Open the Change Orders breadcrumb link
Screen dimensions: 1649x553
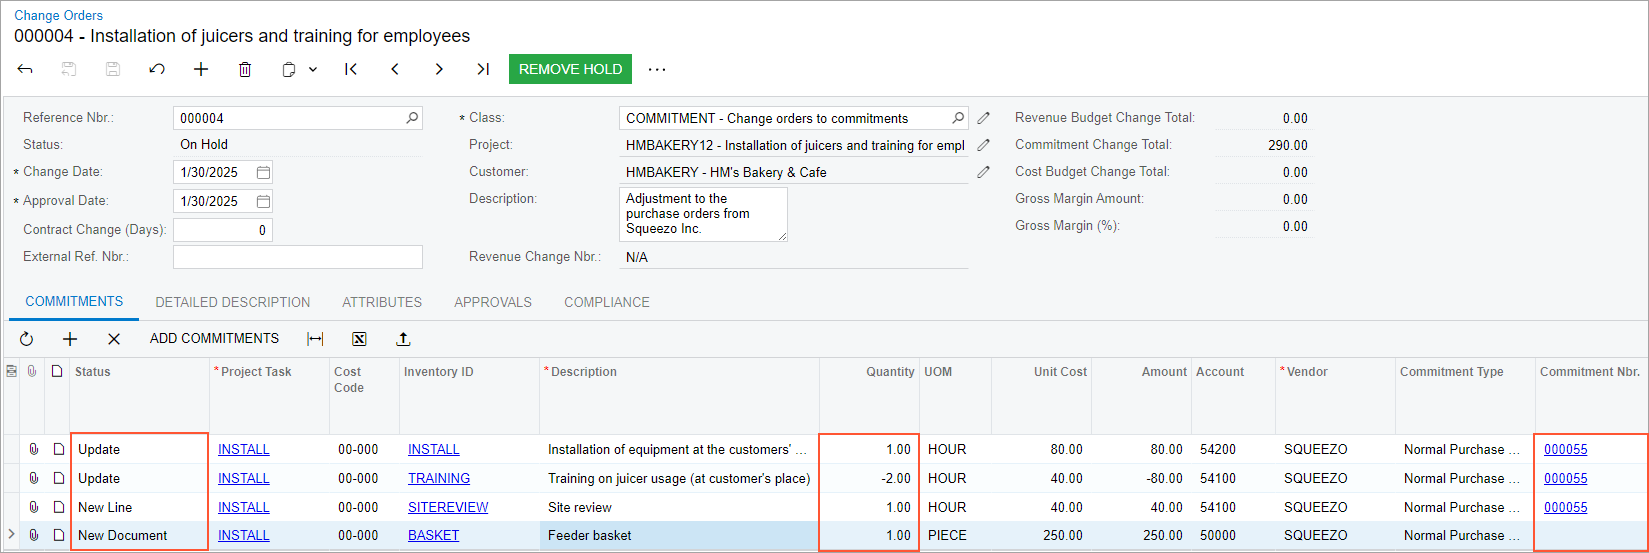pos(58,15)
